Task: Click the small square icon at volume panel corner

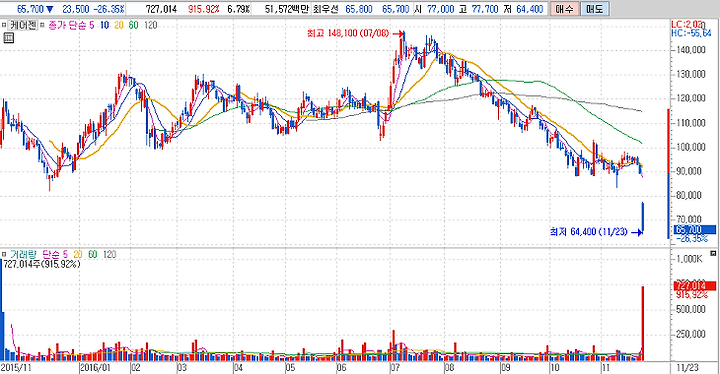Action: coord(713,253)
